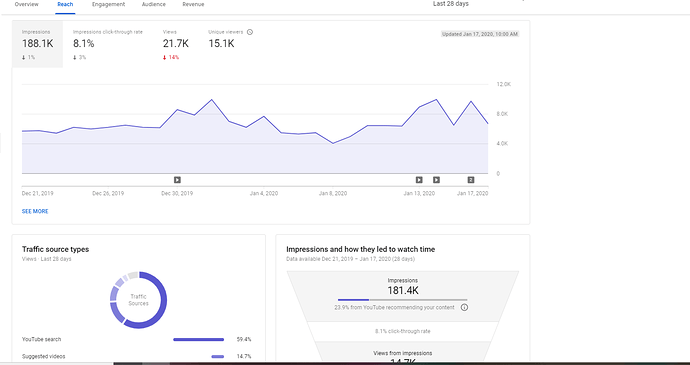Click the clock icon beside Unique viewers

coord(250,32)
